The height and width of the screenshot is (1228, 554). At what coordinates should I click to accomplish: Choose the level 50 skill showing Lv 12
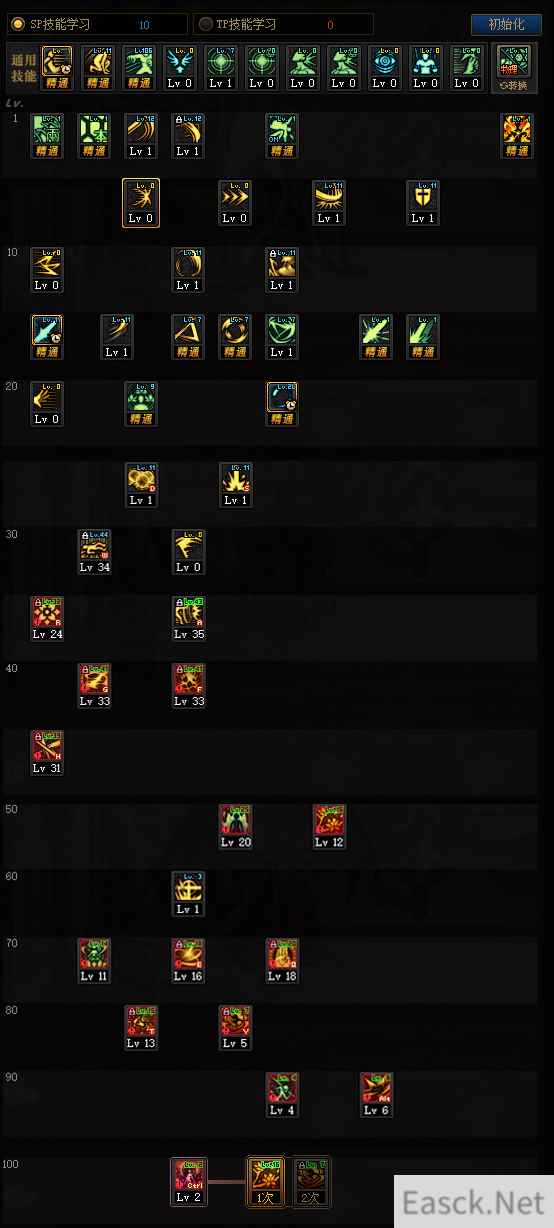(x=329, y=827)
